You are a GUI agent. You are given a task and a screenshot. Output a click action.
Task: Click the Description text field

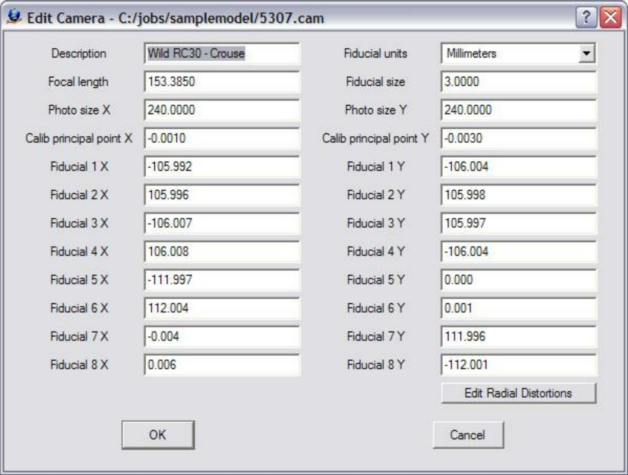[x=222, y=53]
